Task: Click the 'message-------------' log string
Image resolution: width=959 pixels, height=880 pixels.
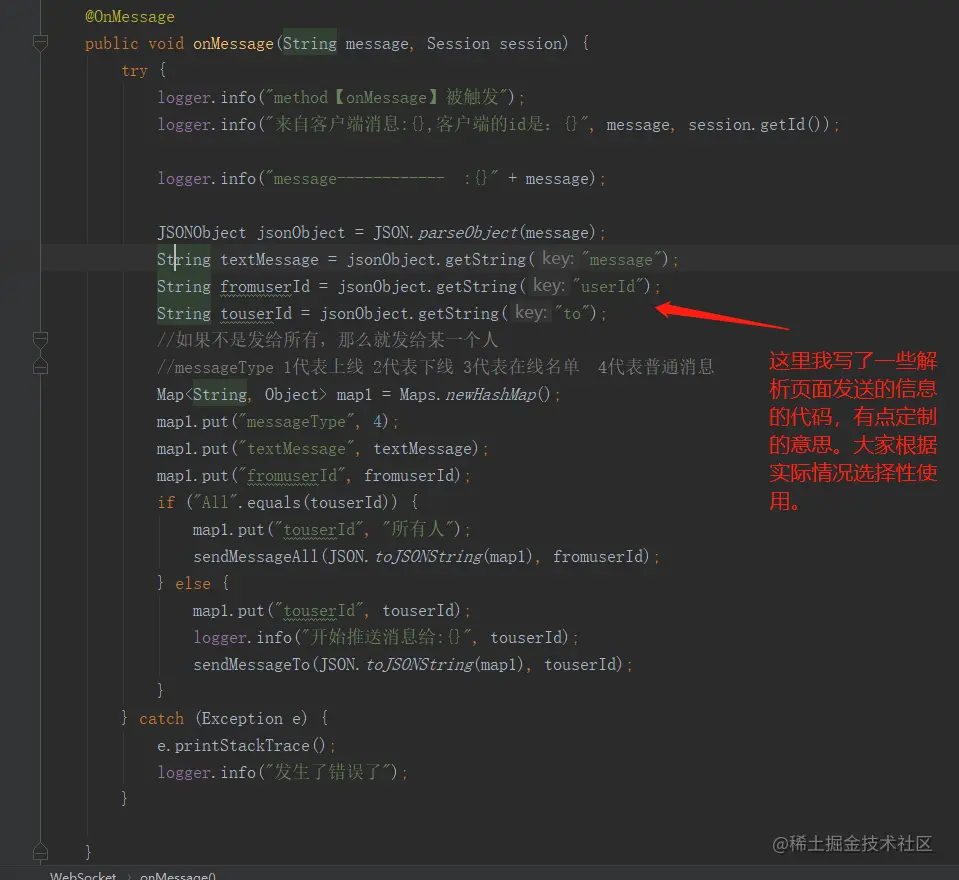Action: 381,179
